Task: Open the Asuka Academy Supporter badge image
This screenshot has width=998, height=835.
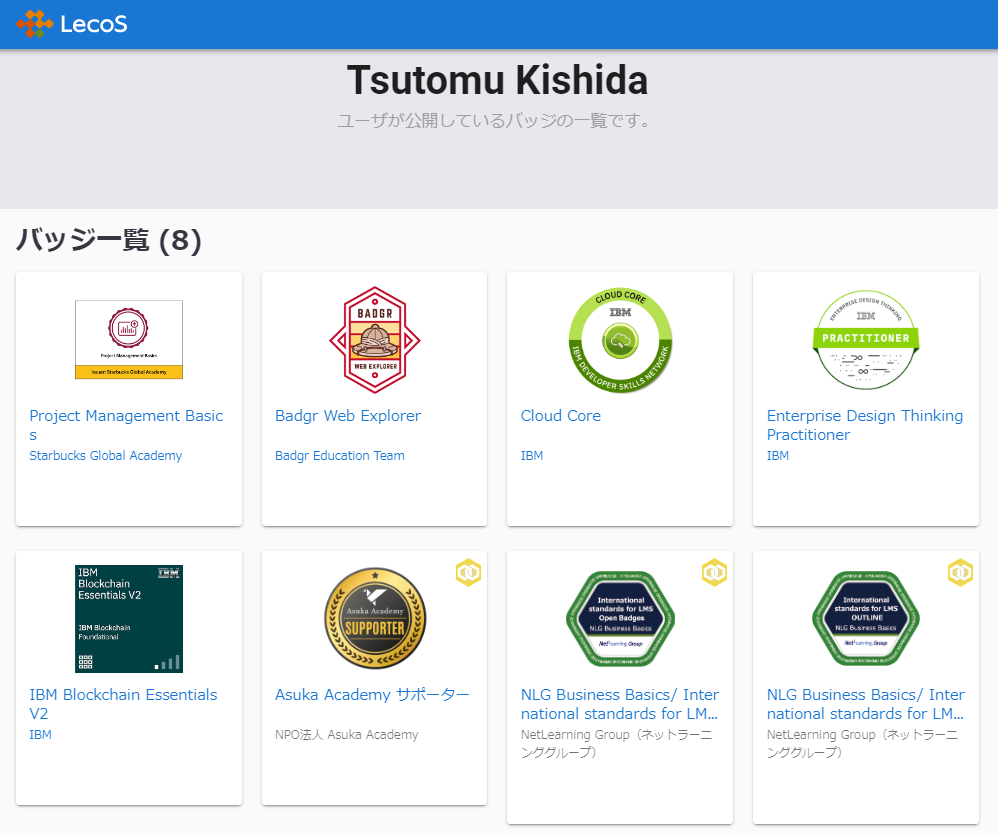Action: point(375,619)
